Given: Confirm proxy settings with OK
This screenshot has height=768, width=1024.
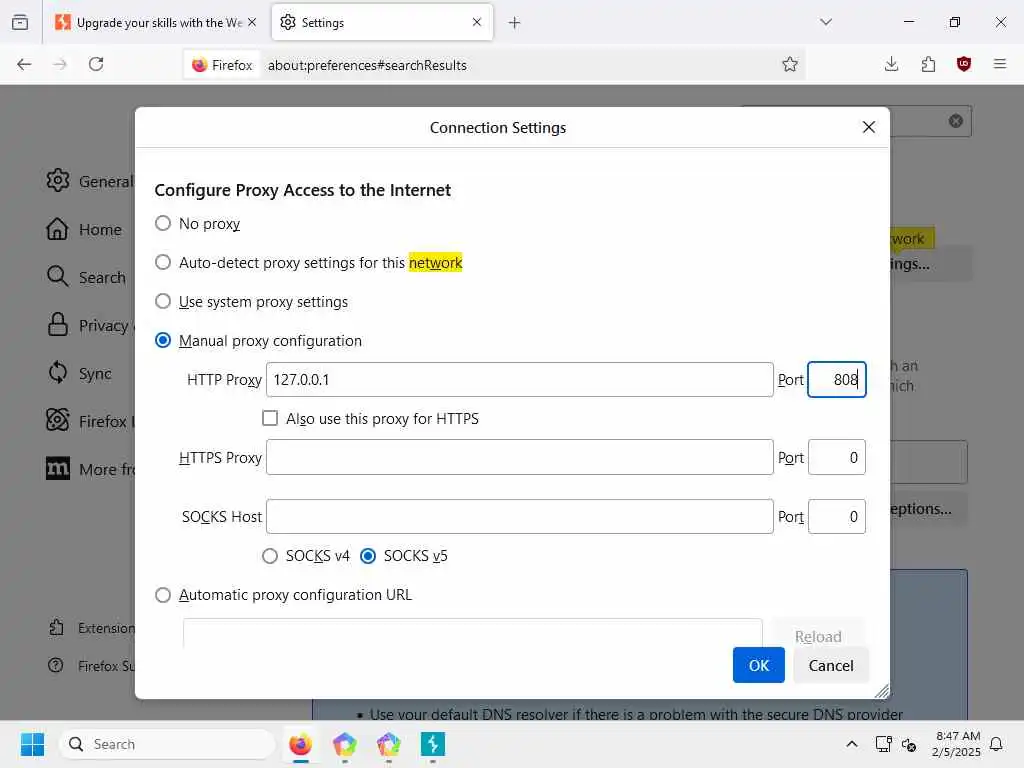Looking at the screenshot, I should 758,665.
